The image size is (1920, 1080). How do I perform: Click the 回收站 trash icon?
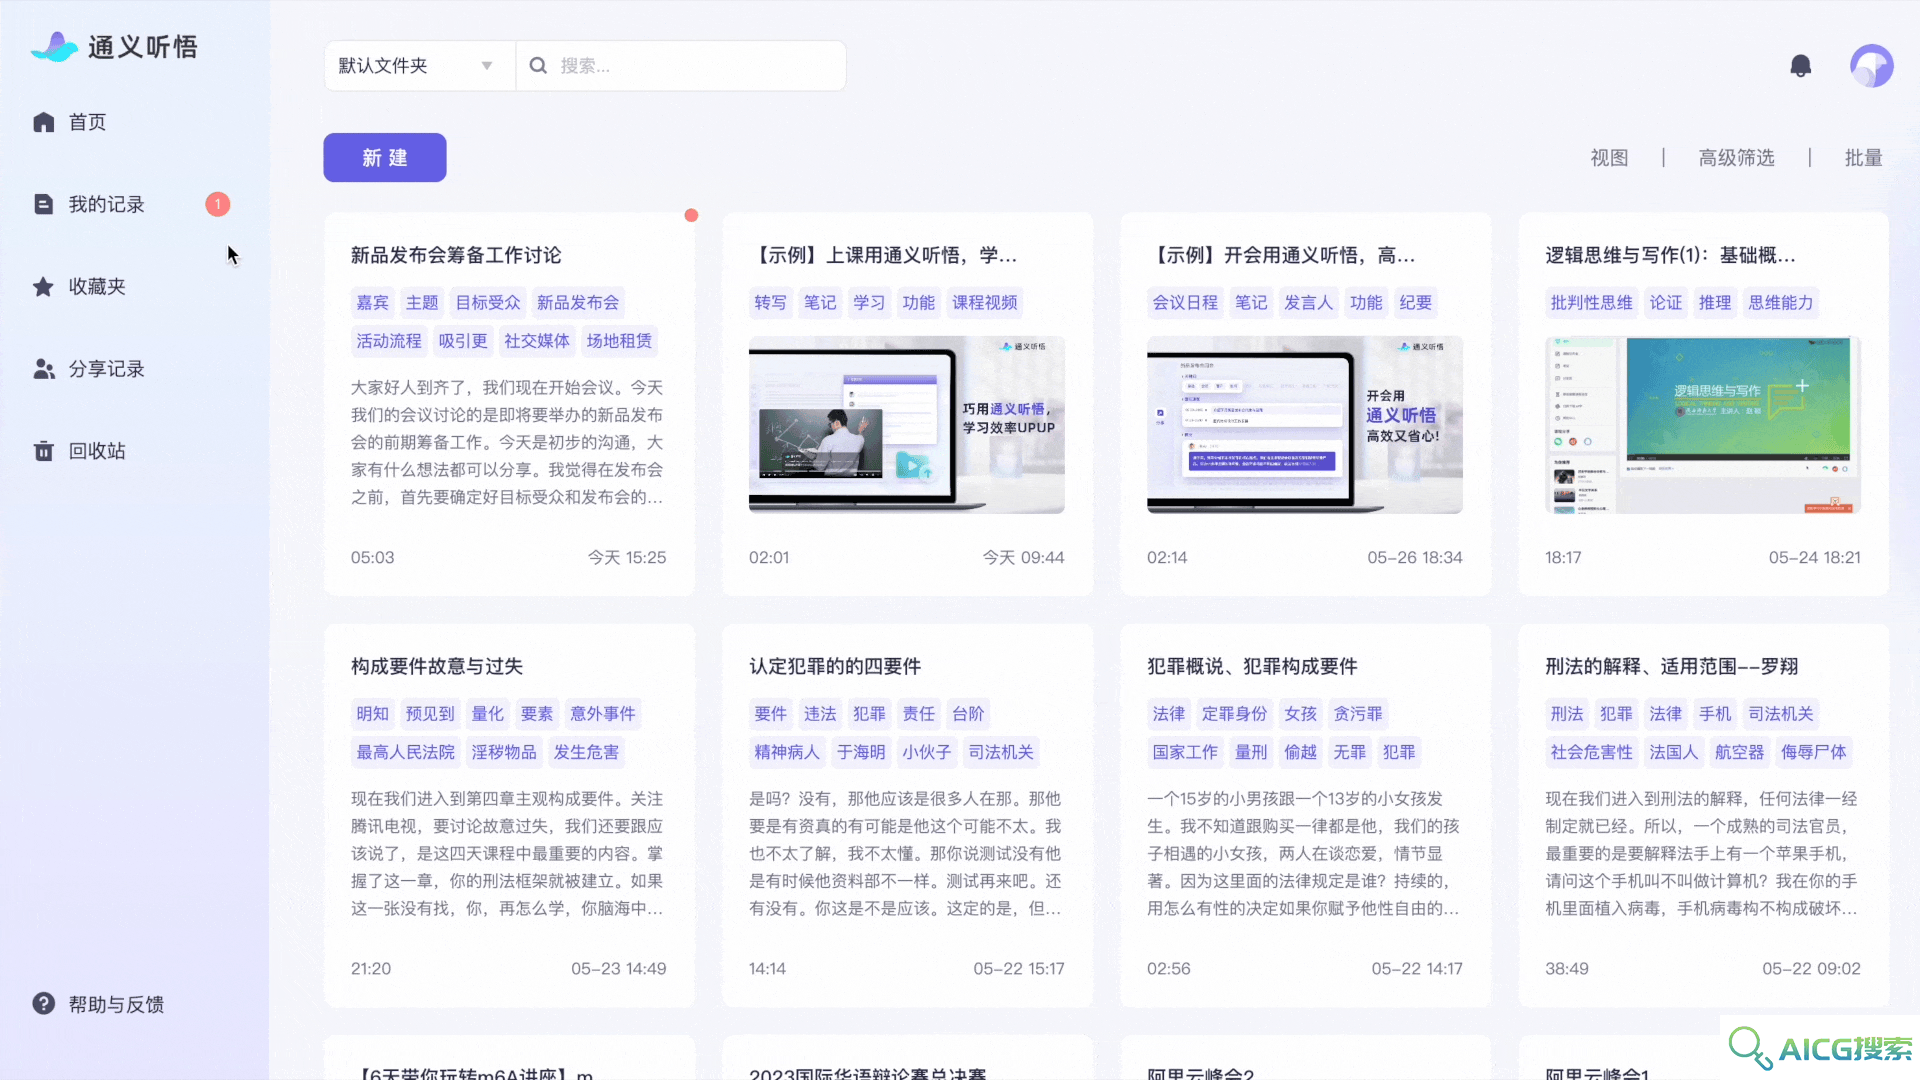pos(43,451)
